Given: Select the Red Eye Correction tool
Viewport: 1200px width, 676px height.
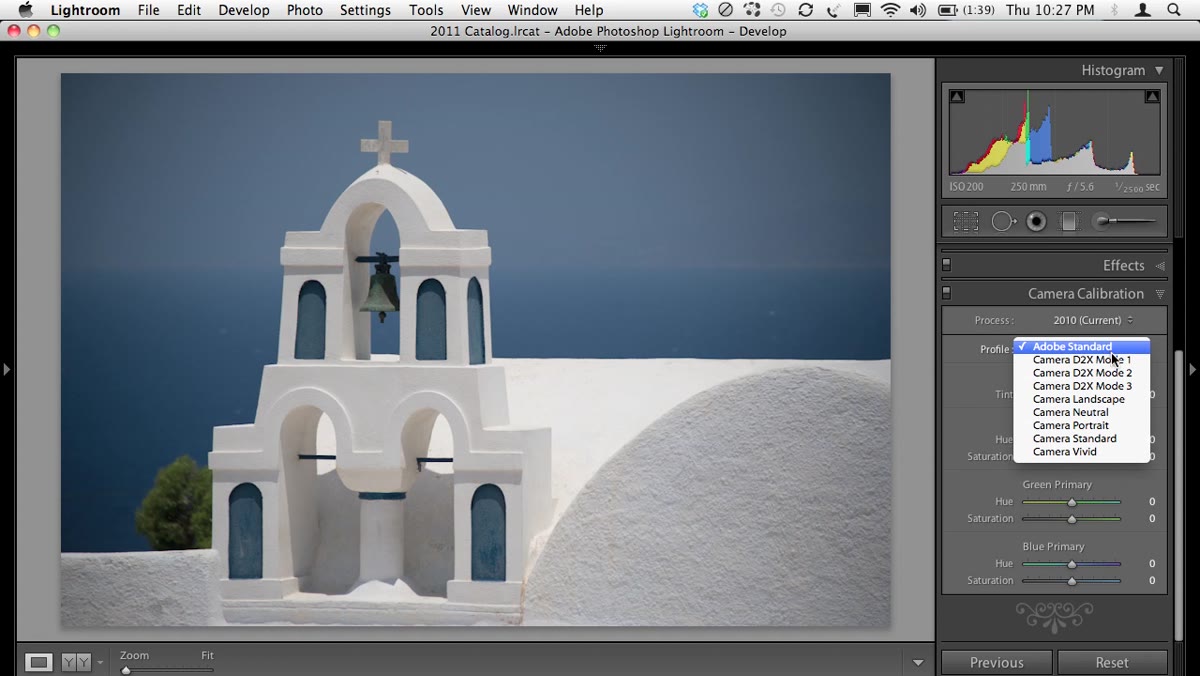Looking at the screenshot, I should pyautogui.click(x=1036, y=221).
